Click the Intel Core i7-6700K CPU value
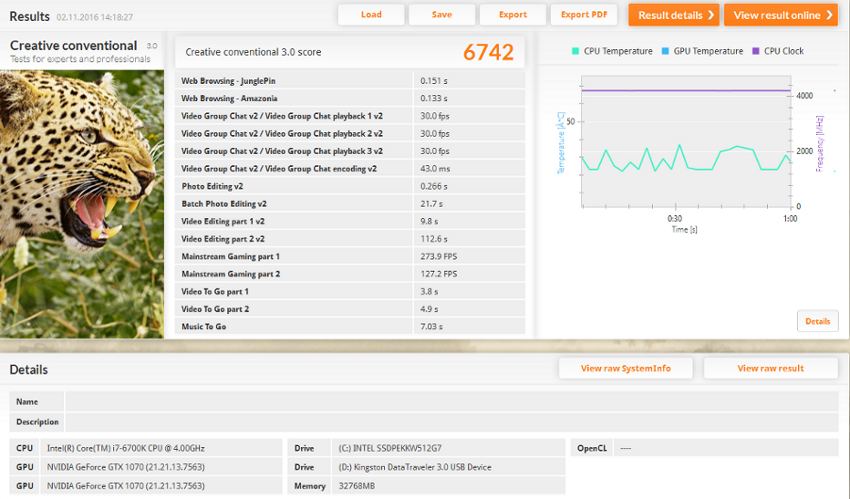 pyautogui.click(x=126, y=448)
